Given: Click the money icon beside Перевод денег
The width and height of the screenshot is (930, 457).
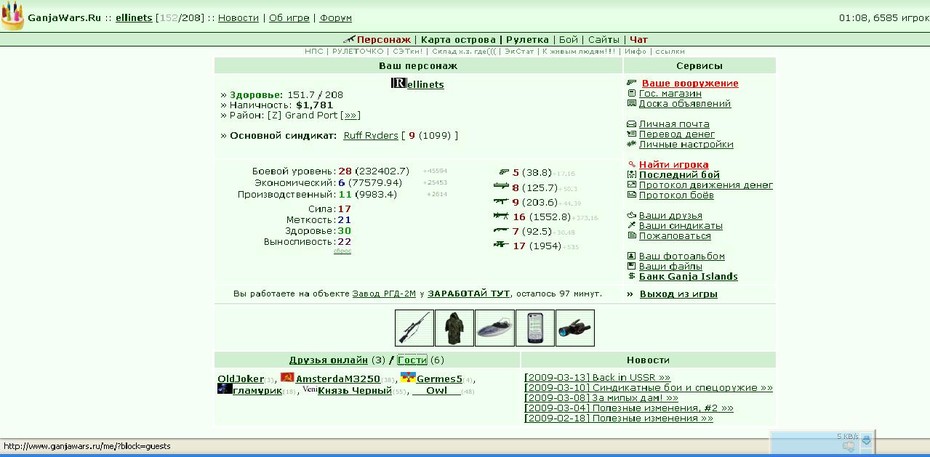Looking at the screenshot, I should click(x=632, y=135).
